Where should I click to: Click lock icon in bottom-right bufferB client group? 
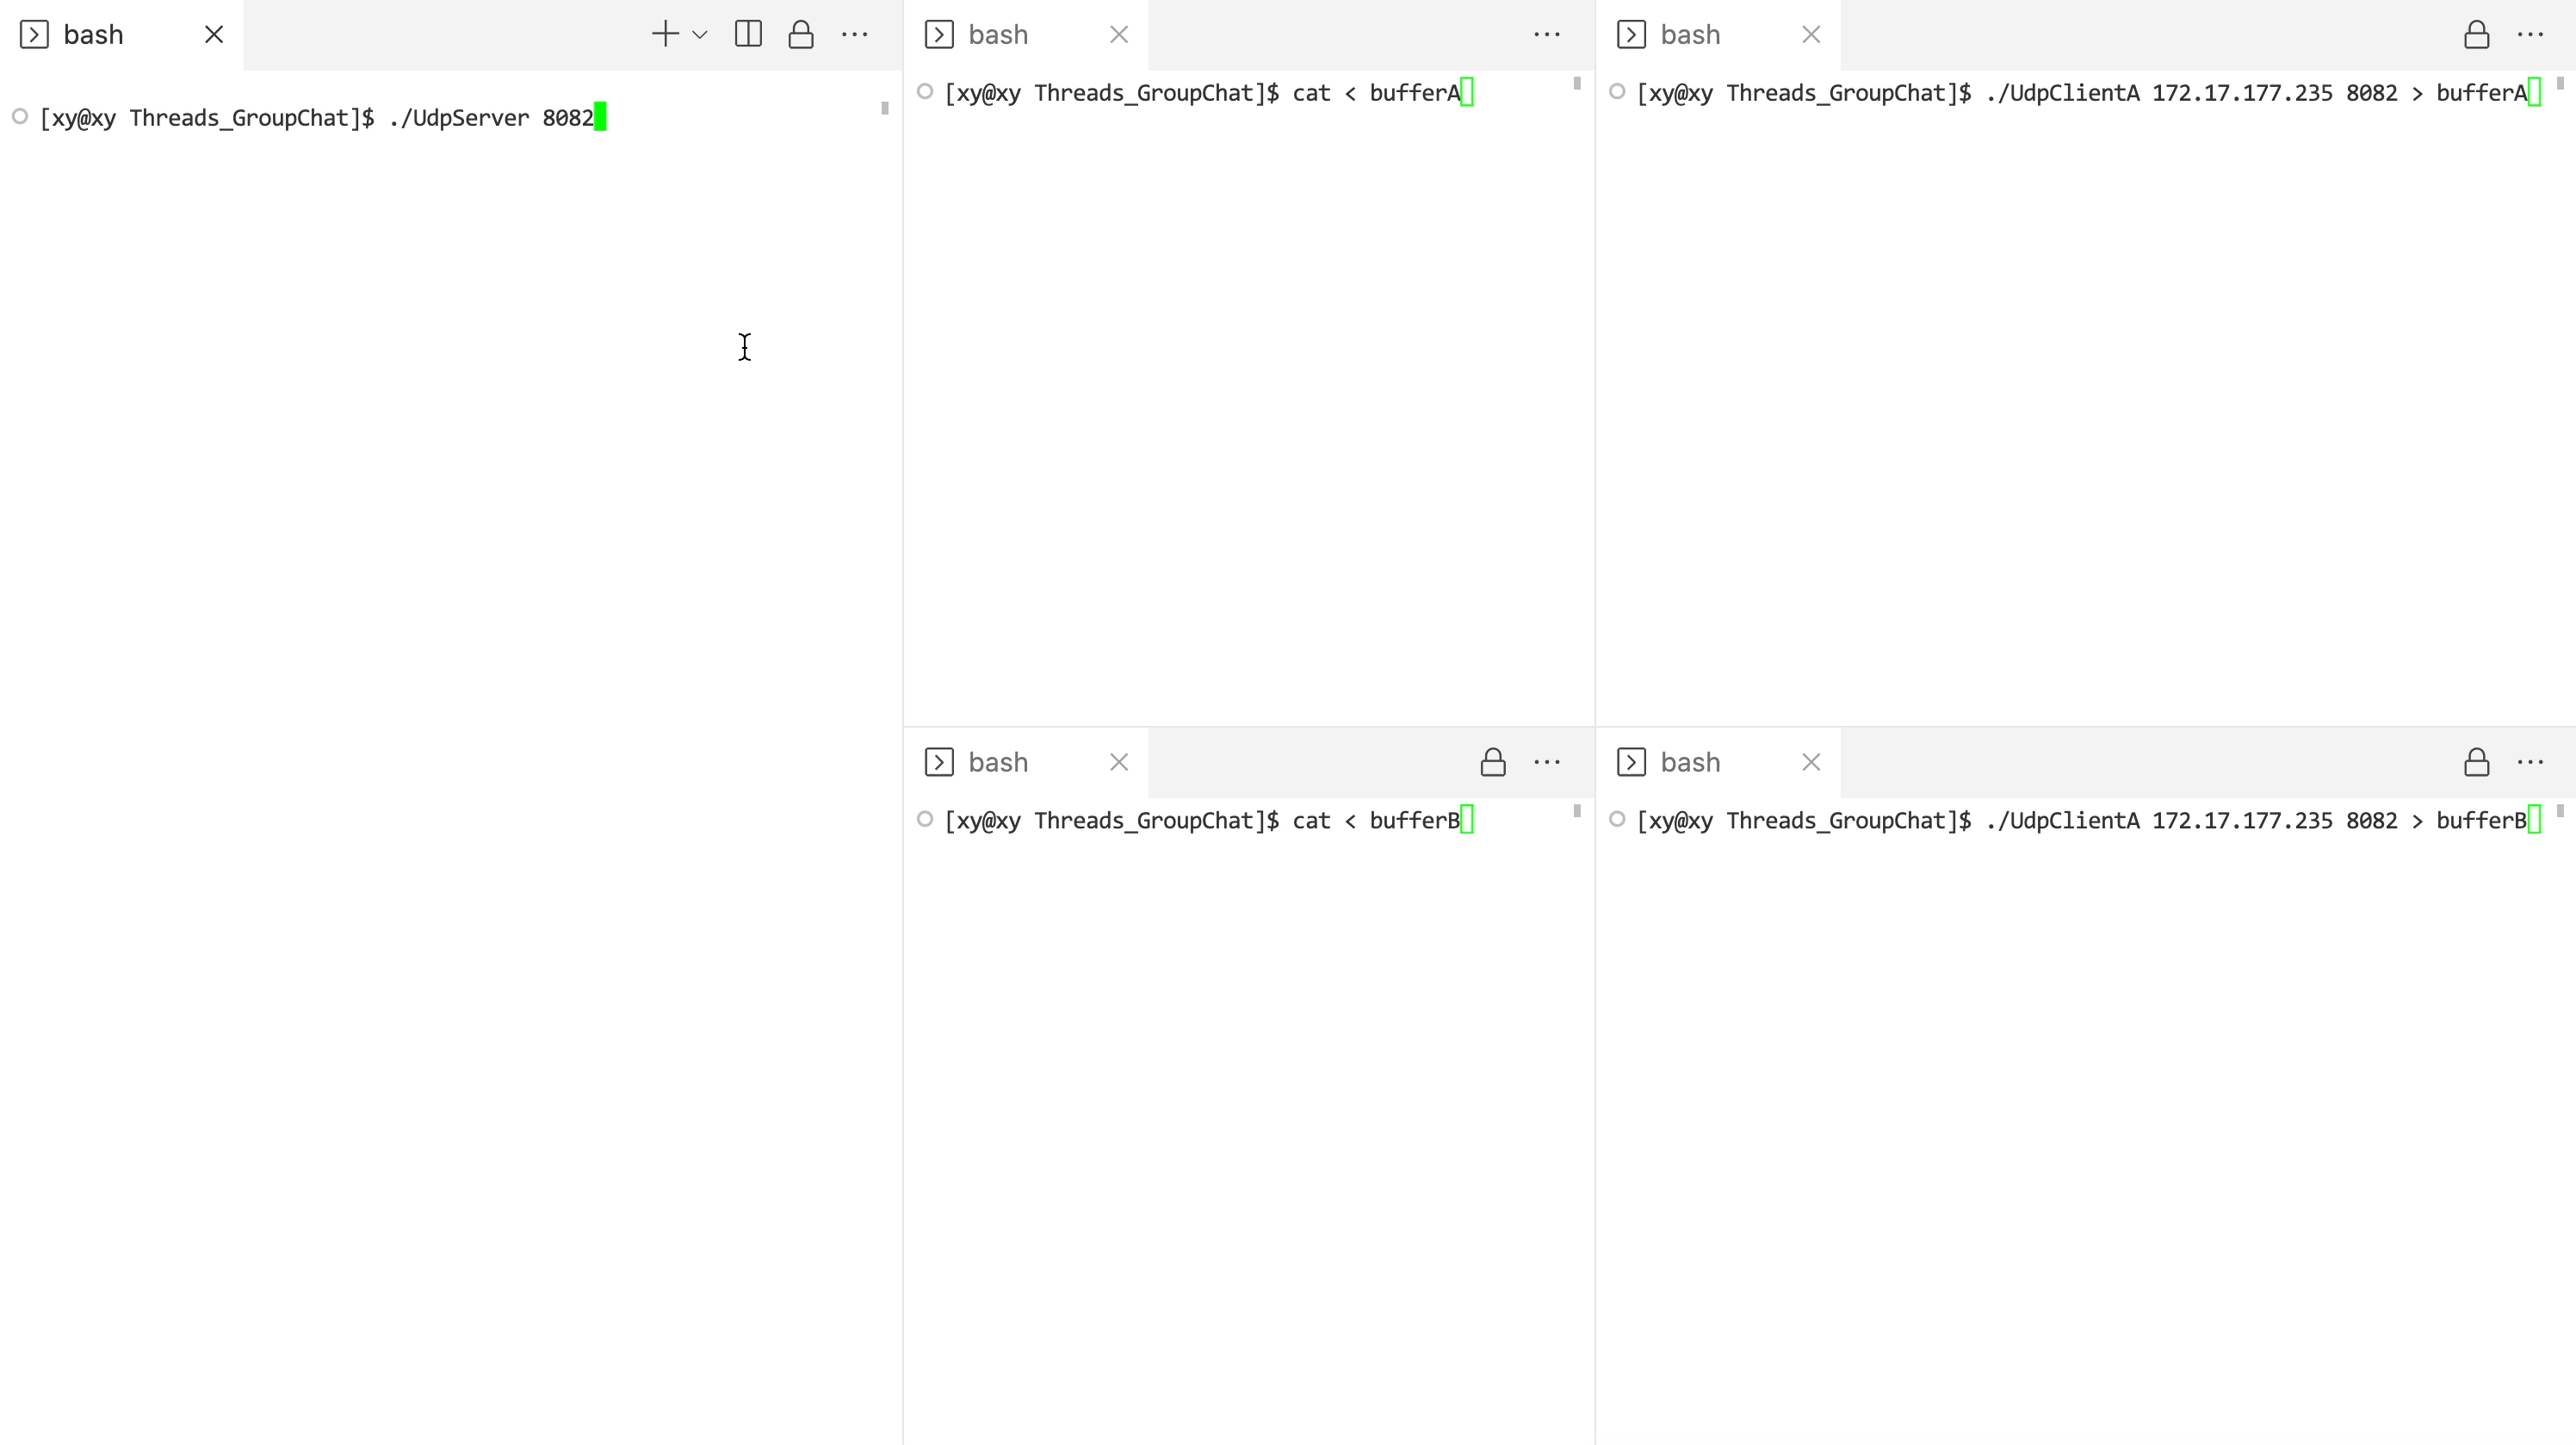[2476, 763]
